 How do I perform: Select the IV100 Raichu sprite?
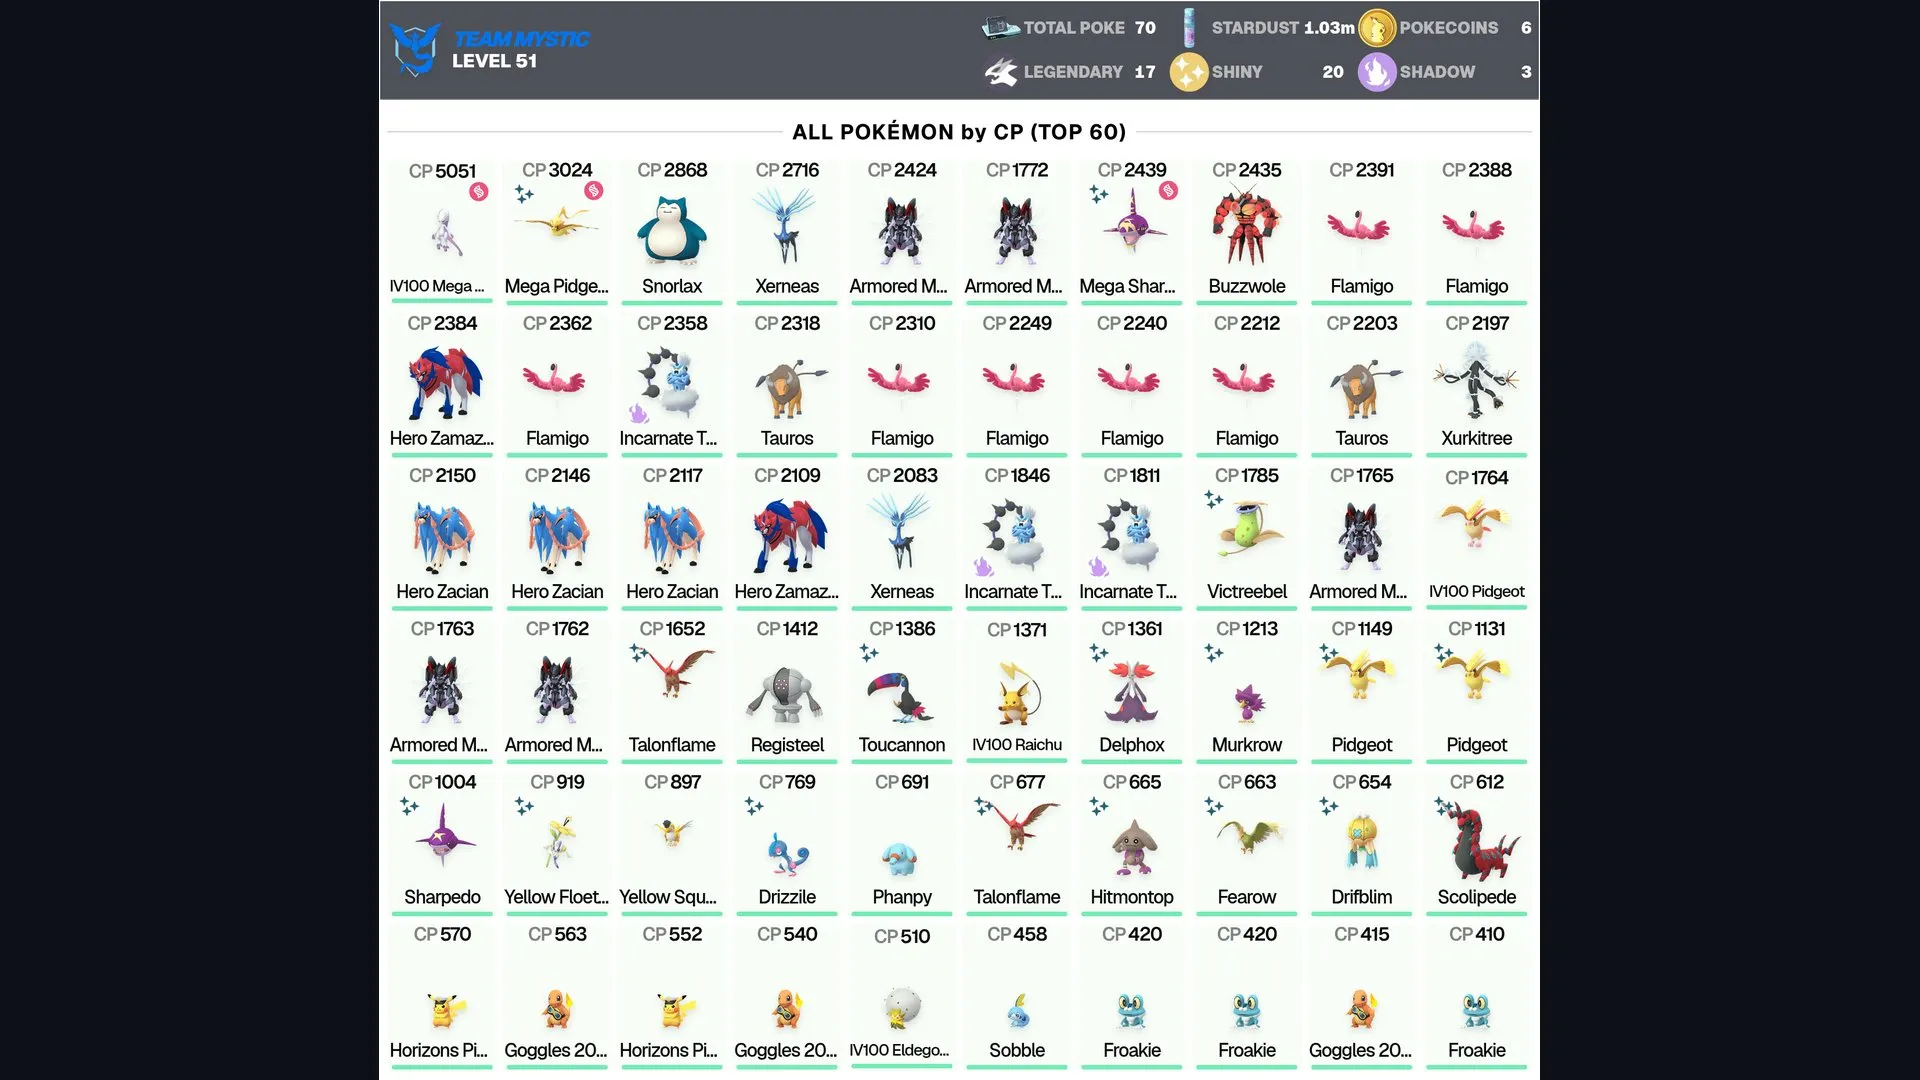(x=1018, y=693)
